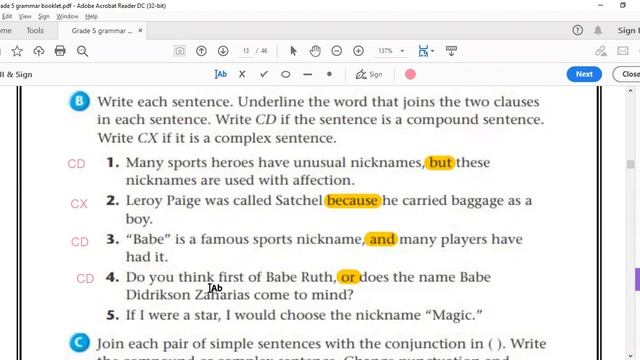Open the View menu
The height and width of the screenshot is (360, 640).
tap(25, 17)
